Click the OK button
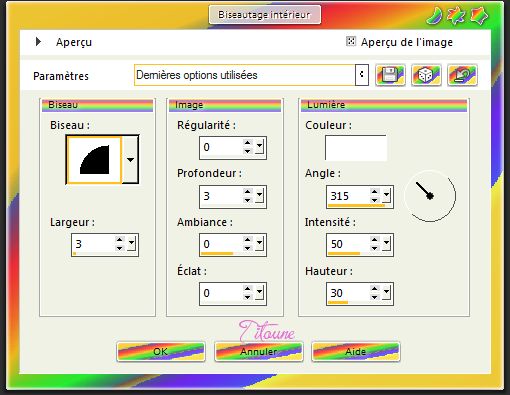Image resolution: width=510 pixels, height=395 pixels. 161,351
